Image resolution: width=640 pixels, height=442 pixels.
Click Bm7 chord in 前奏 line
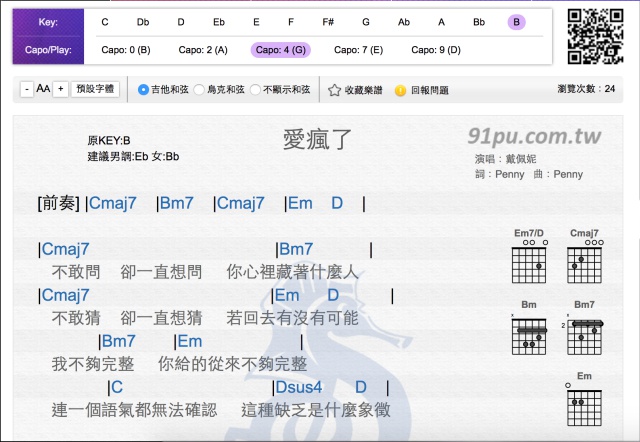click(176, 203)
